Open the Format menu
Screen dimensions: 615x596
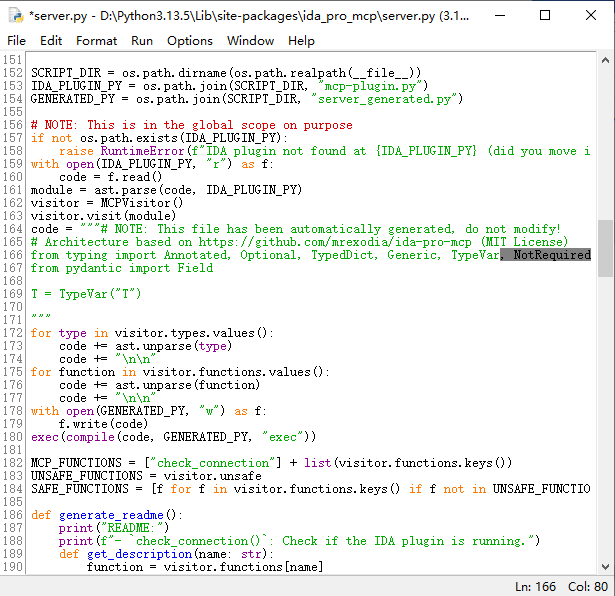(x=96, y=41)
